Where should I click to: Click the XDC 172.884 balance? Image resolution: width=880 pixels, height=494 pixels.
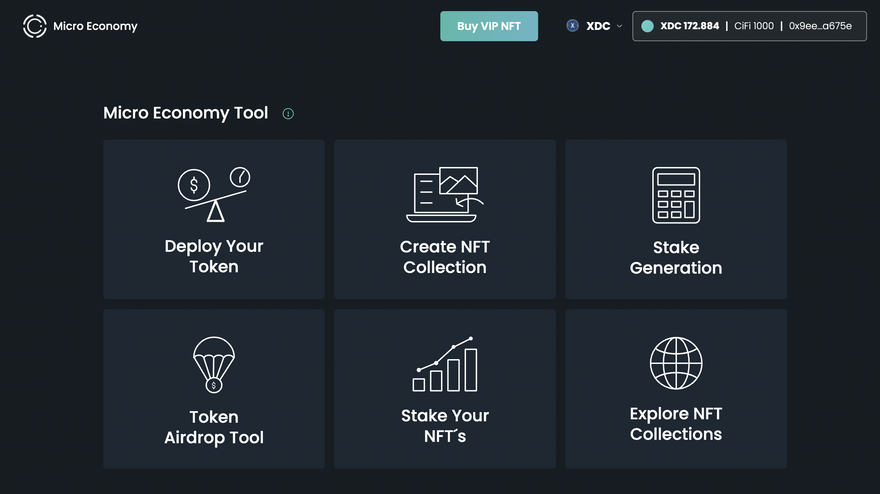point(689,26)
